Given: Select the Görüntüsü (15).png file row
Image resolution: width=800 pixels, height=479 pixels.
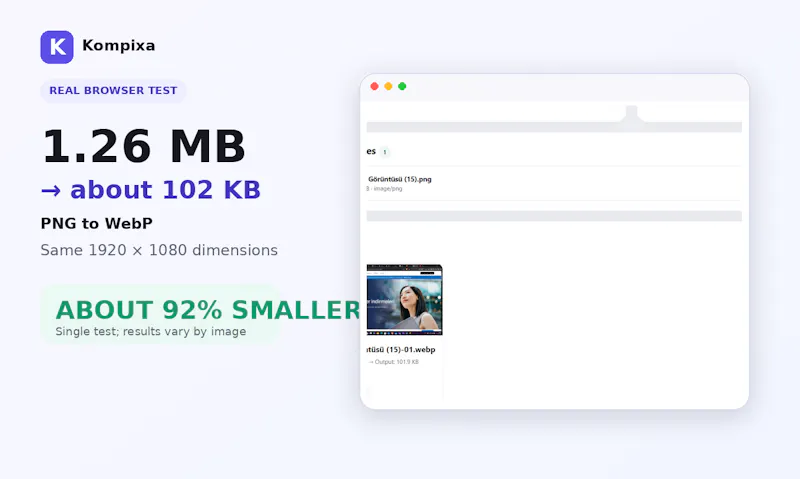Looking at the screenshot, I should pyautogui.click(x=554, y=184).
